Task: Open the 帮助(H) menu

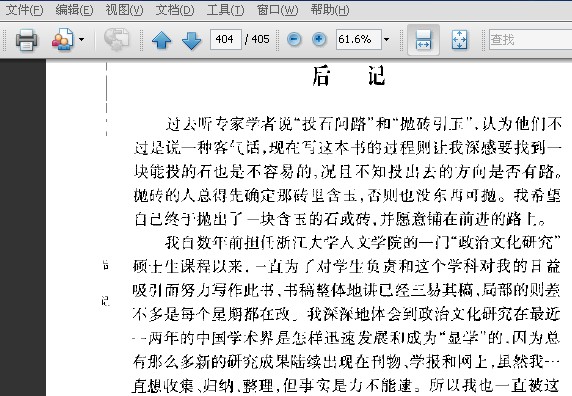Action: [330, 10]
